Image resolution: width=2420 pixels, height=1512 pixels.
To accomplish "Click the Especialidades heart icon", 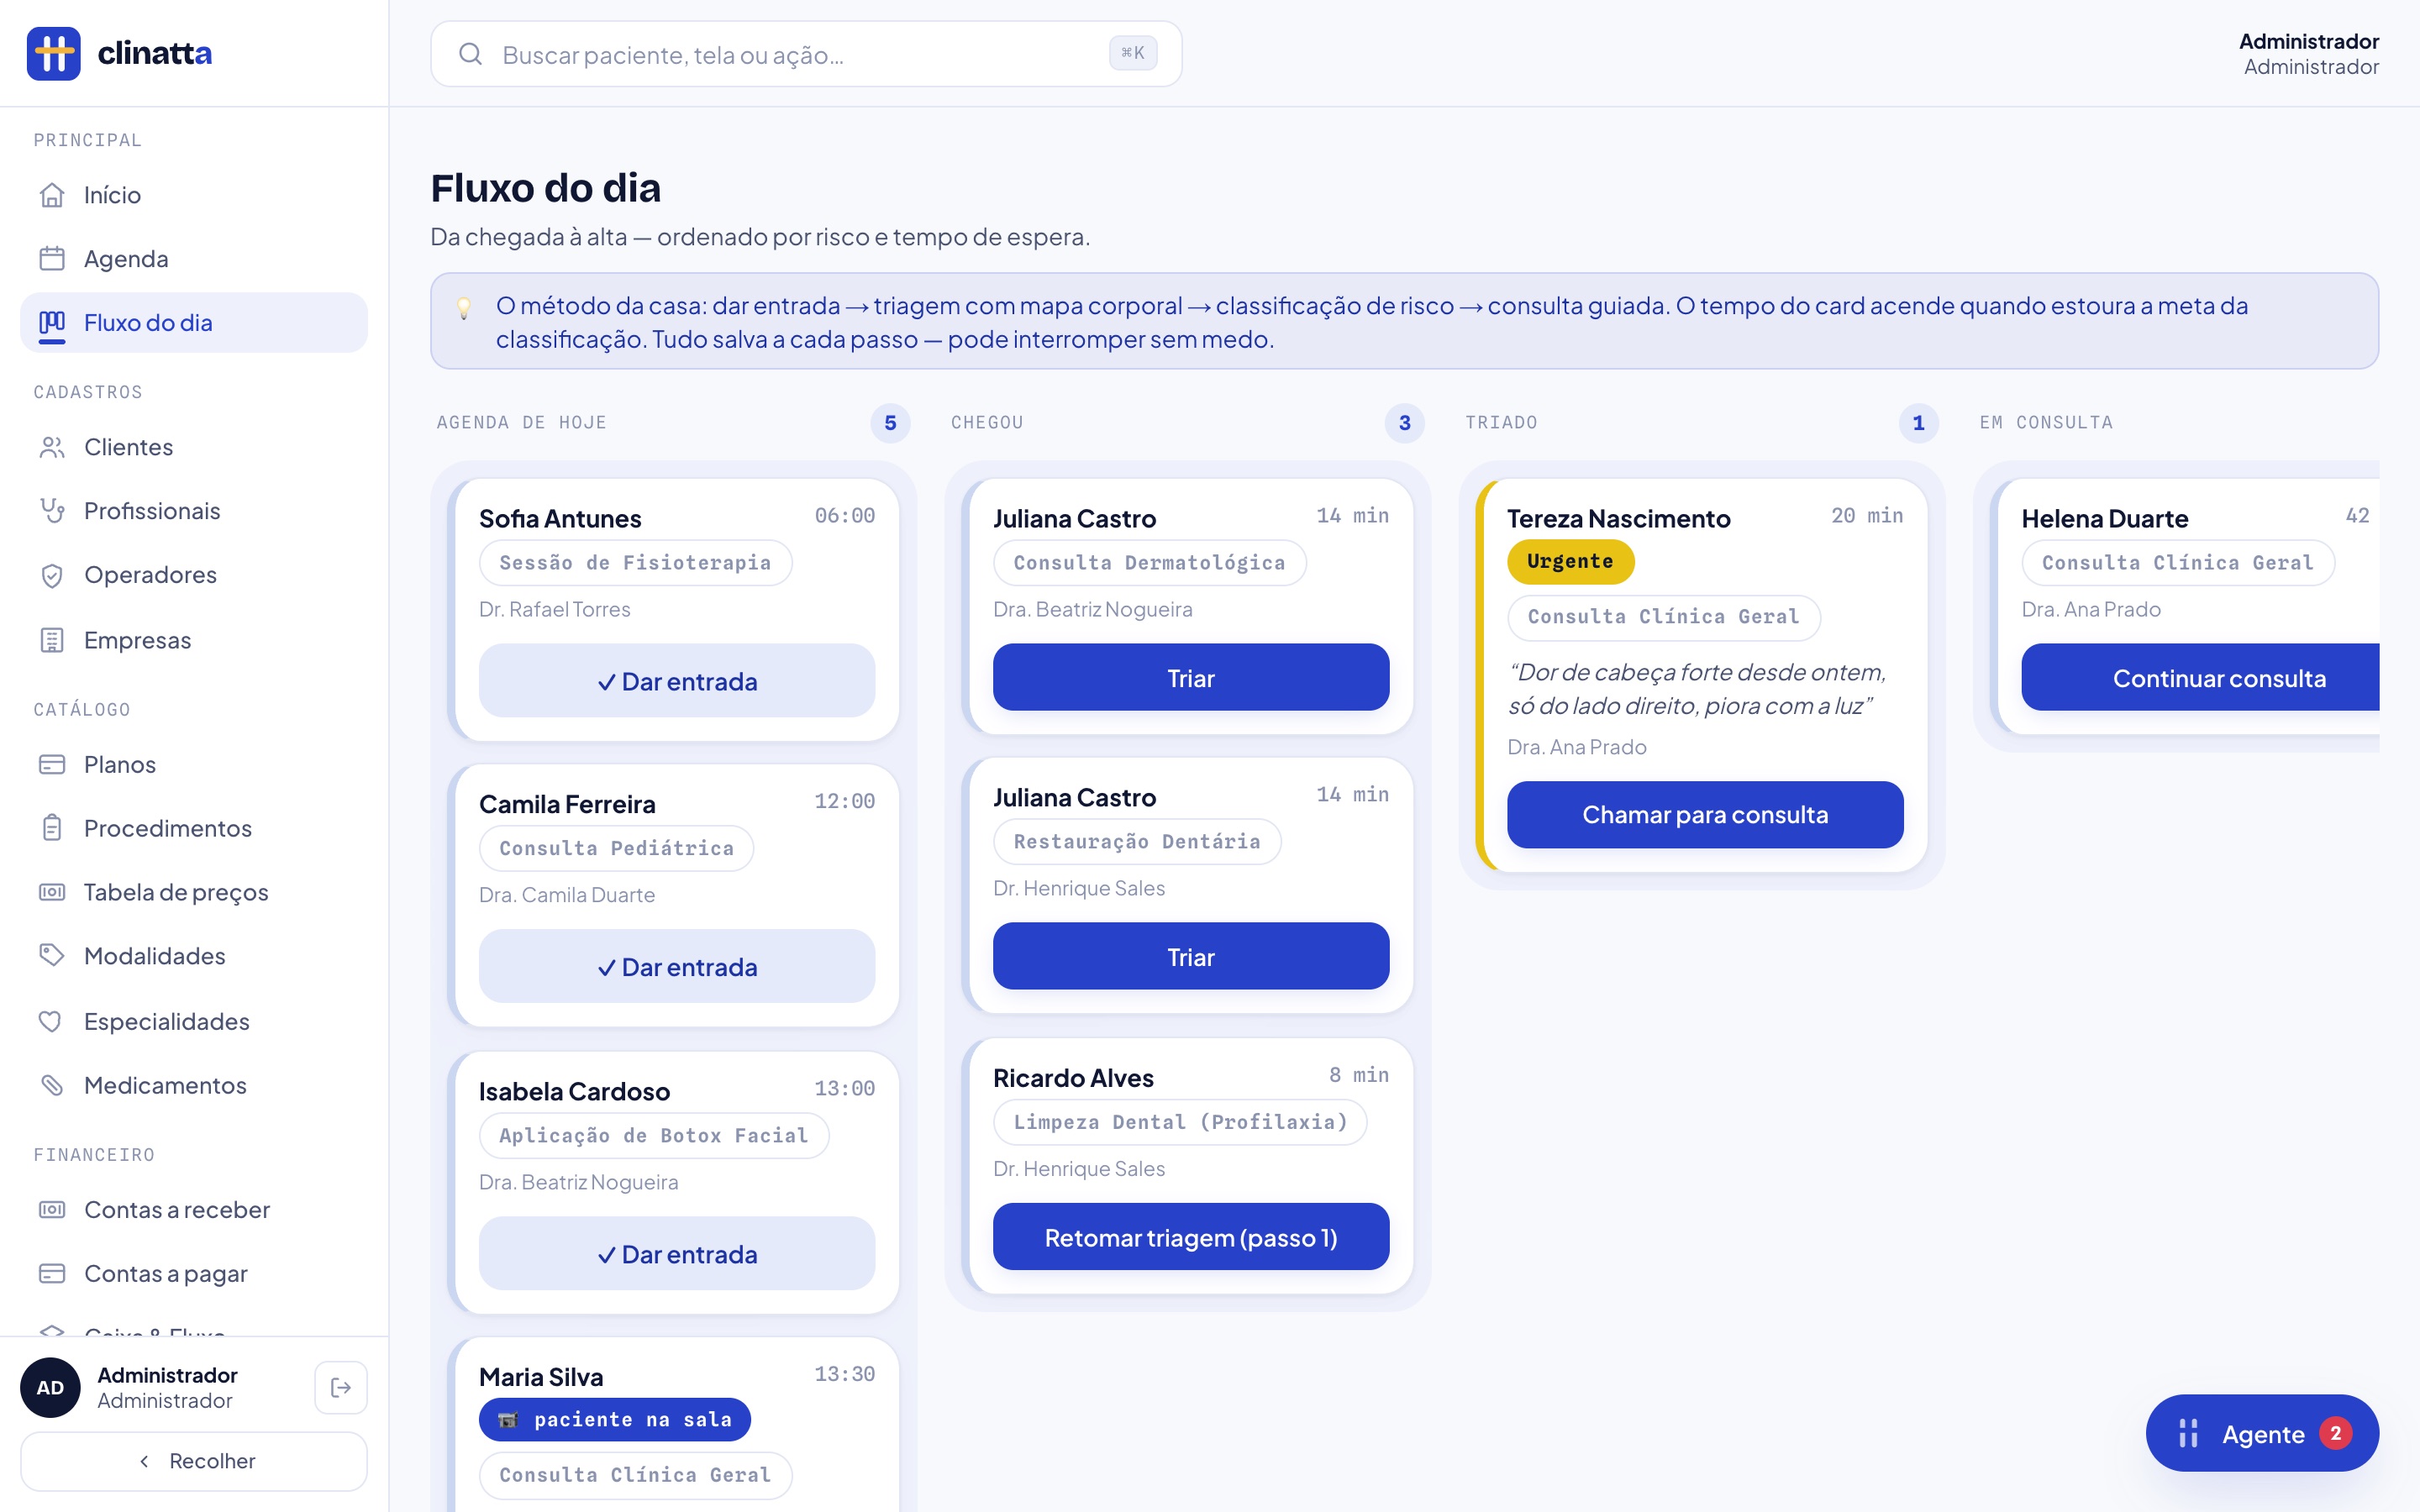I will (52, 1021).
